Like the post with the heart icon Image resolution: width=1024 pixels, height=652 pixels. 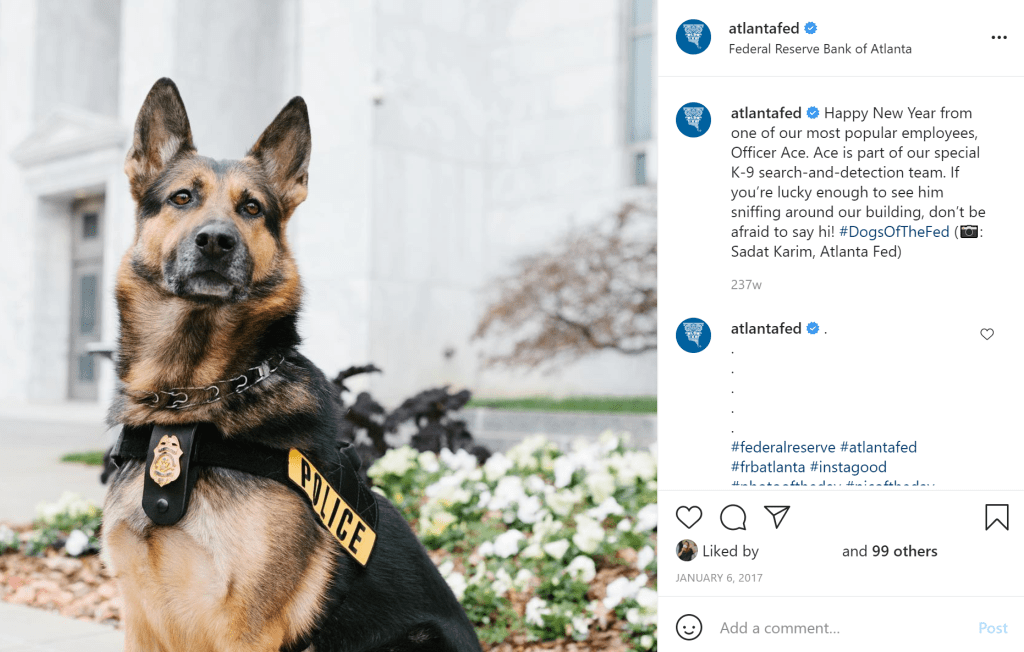(x=689, y=517)
